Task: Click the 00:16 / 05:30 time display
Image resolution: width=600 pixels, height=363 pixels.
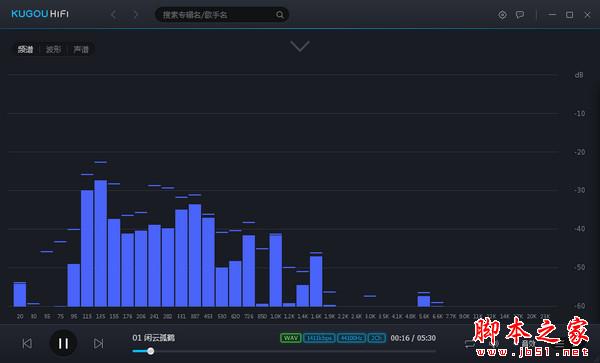Action: 413,338
